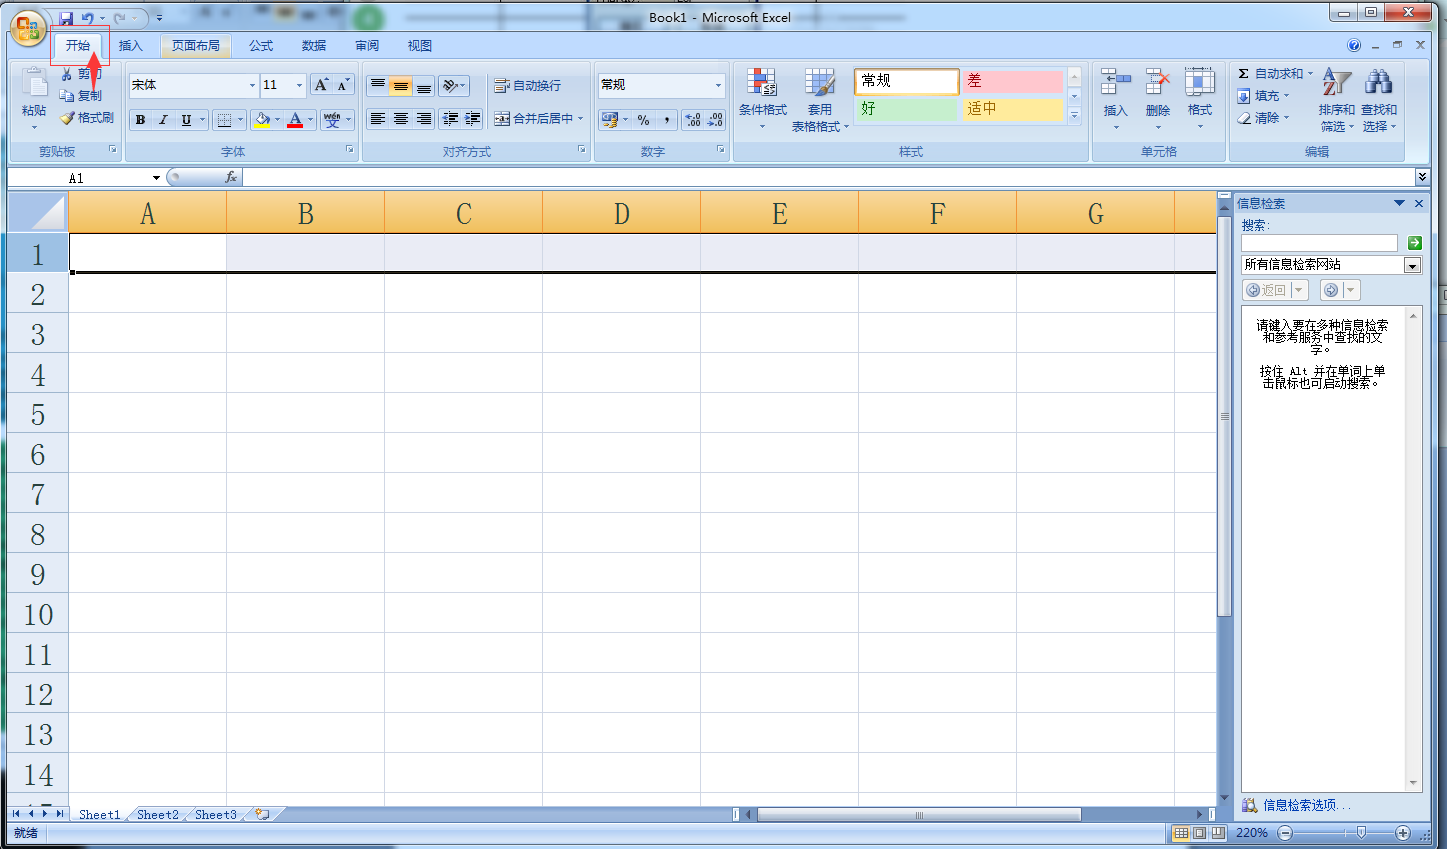
Task: Click the Copy (复制) icon
Action: pyautogui.click(x=67, y=96)
